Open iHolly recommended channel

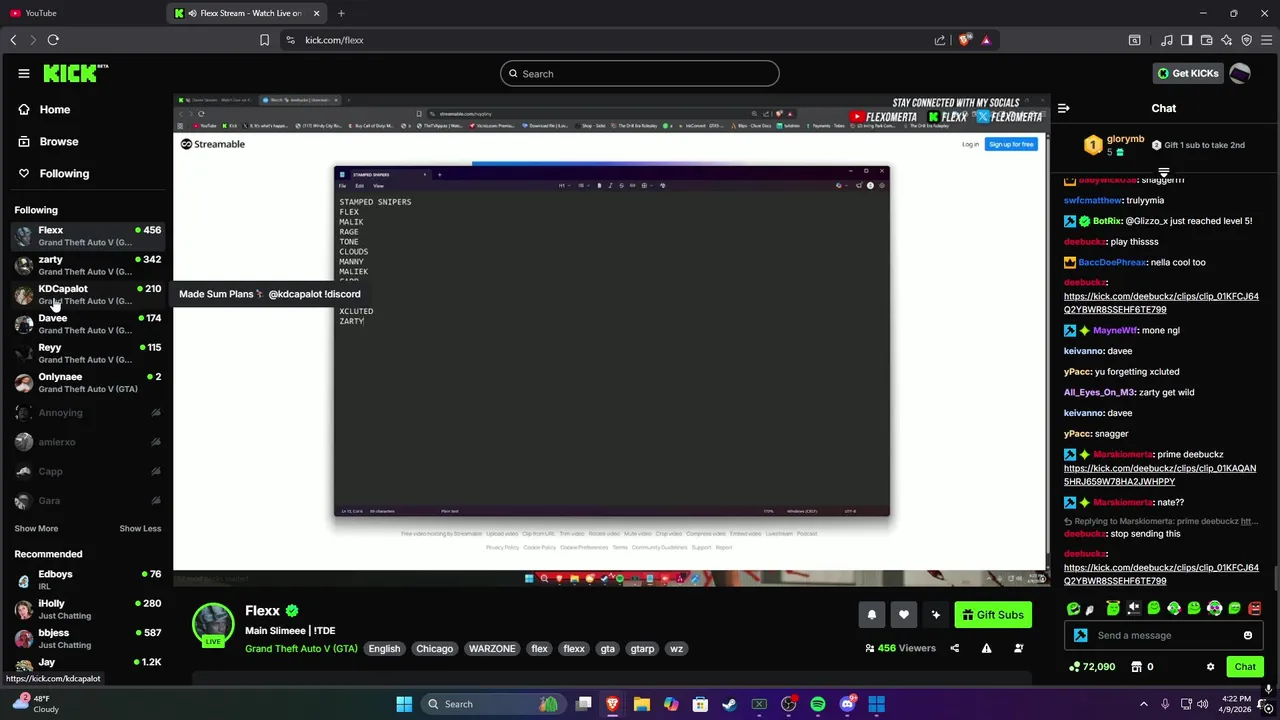(88, 609)
